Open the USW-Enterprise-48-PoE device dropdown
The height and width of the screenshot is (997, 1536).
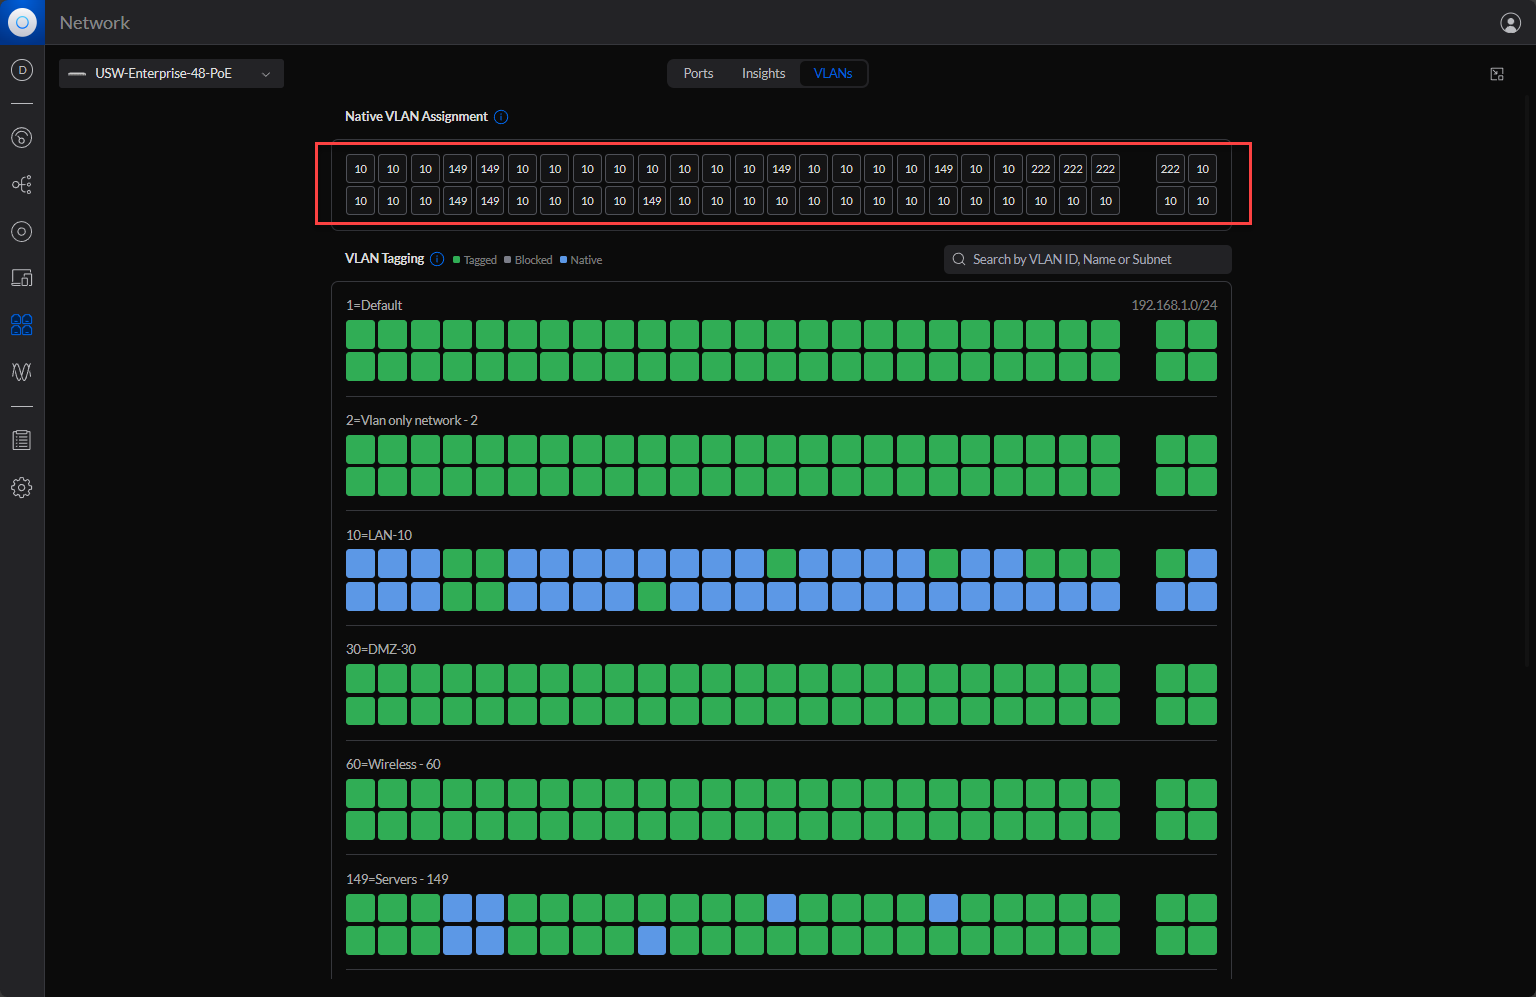(x=171, y=74)
